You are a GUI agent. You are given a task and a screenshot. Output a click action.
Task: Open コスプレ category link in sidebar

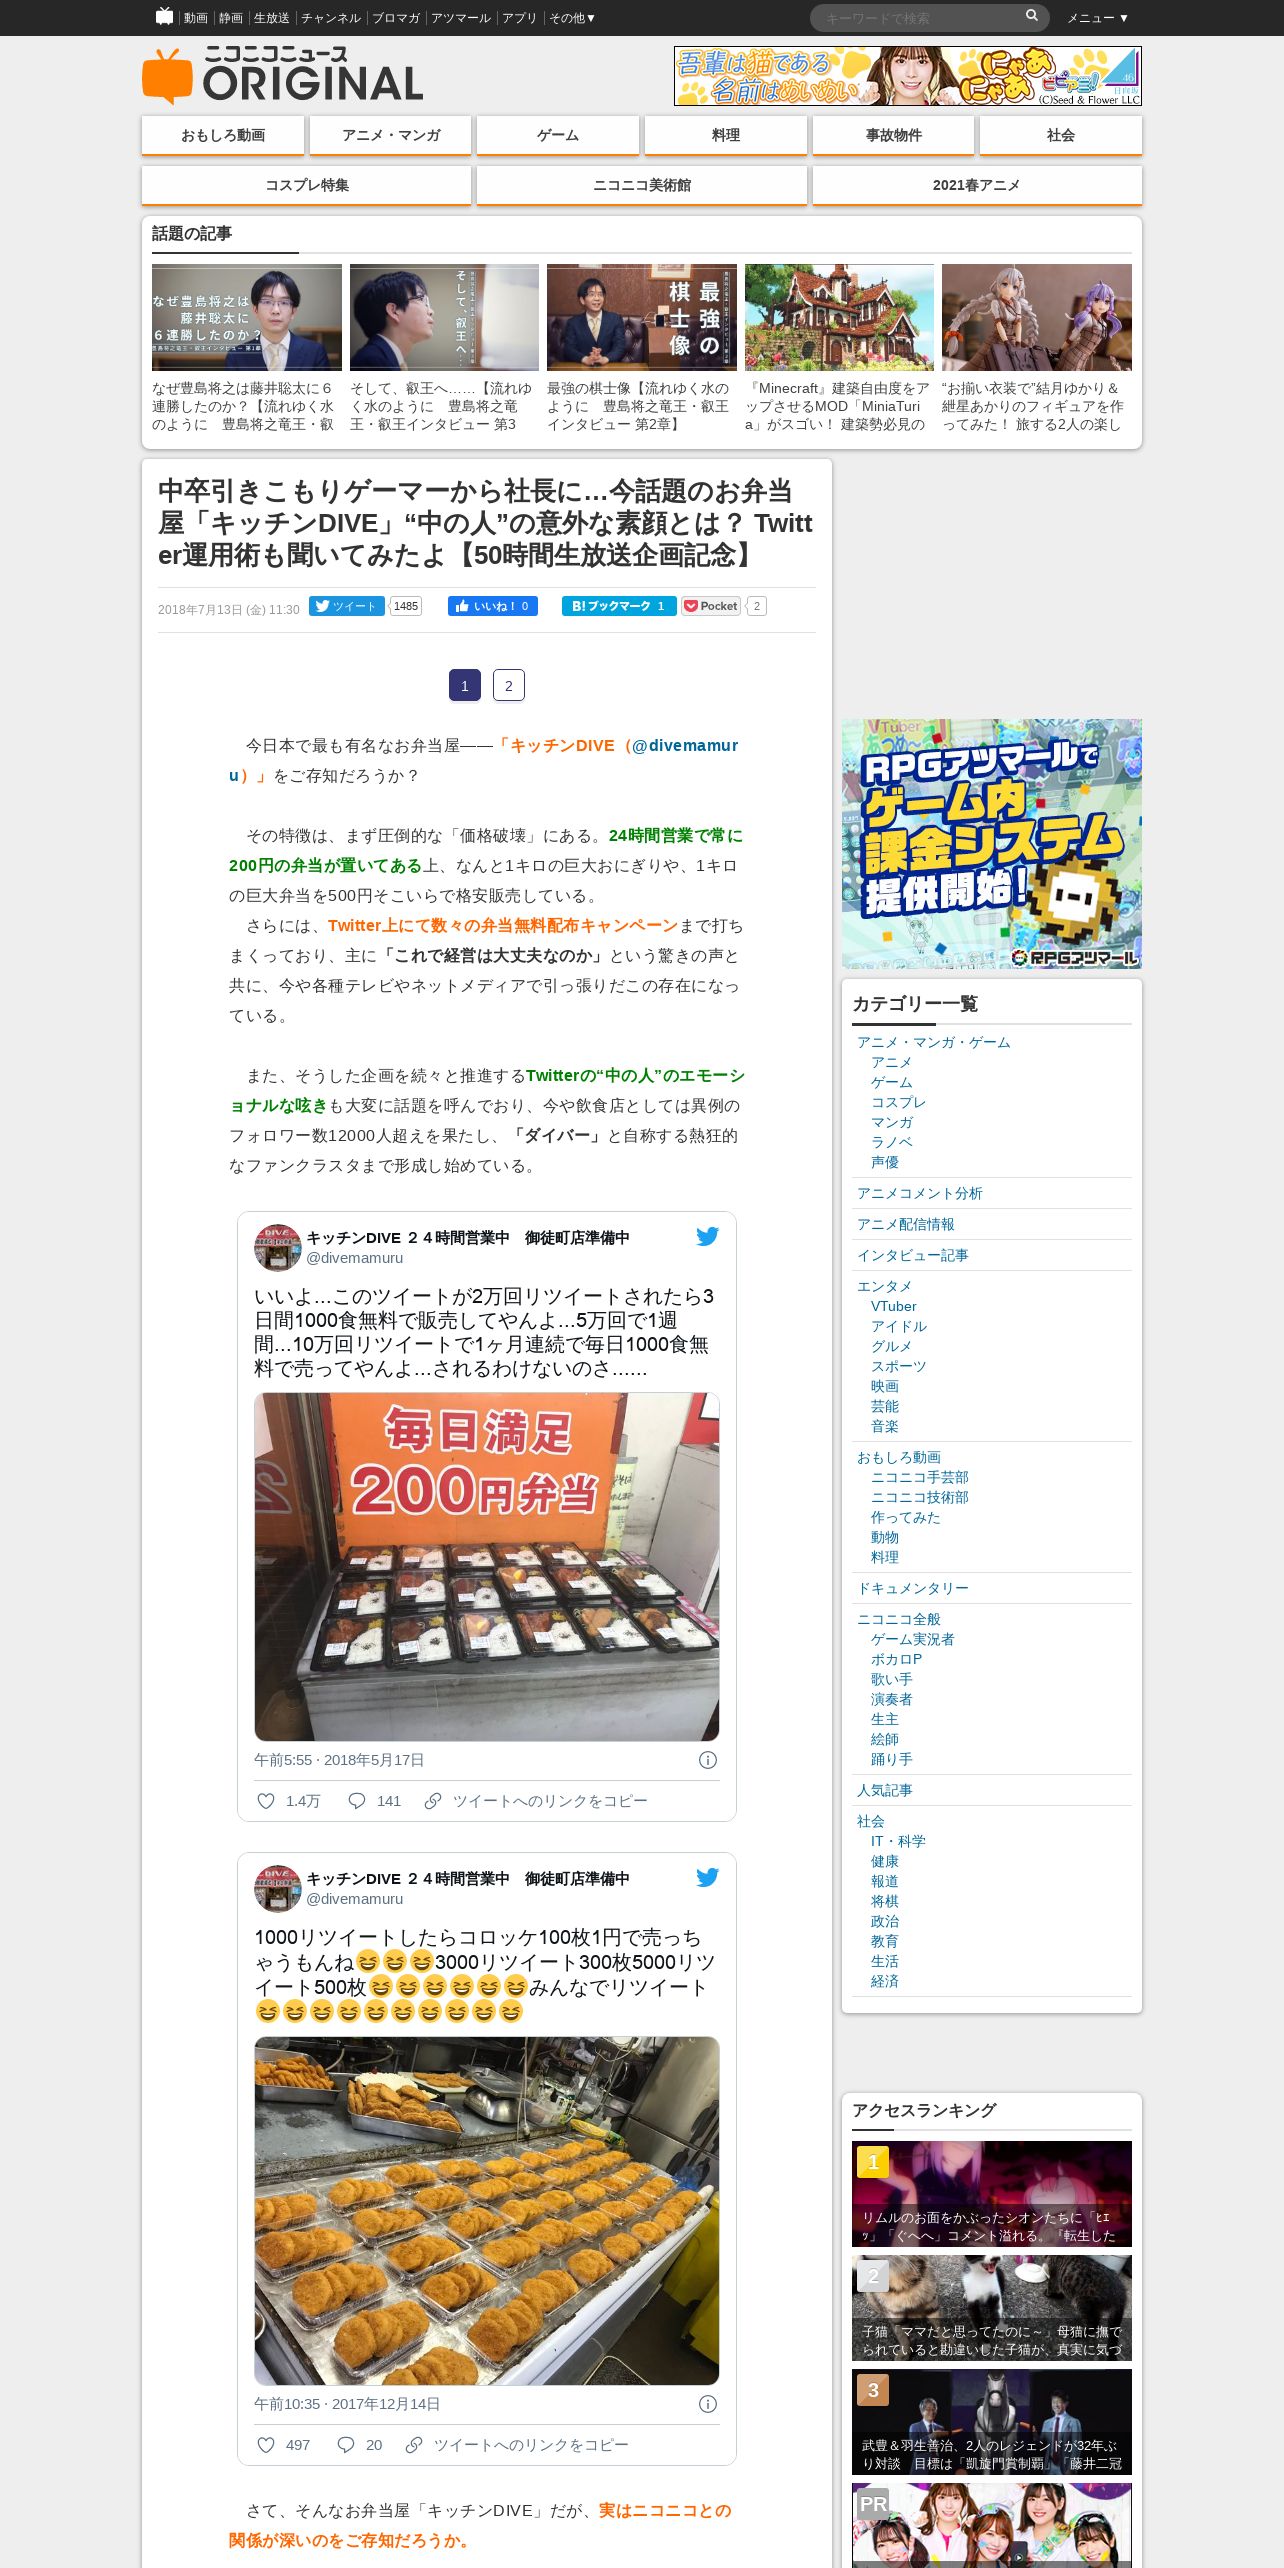click(898, 1102)
